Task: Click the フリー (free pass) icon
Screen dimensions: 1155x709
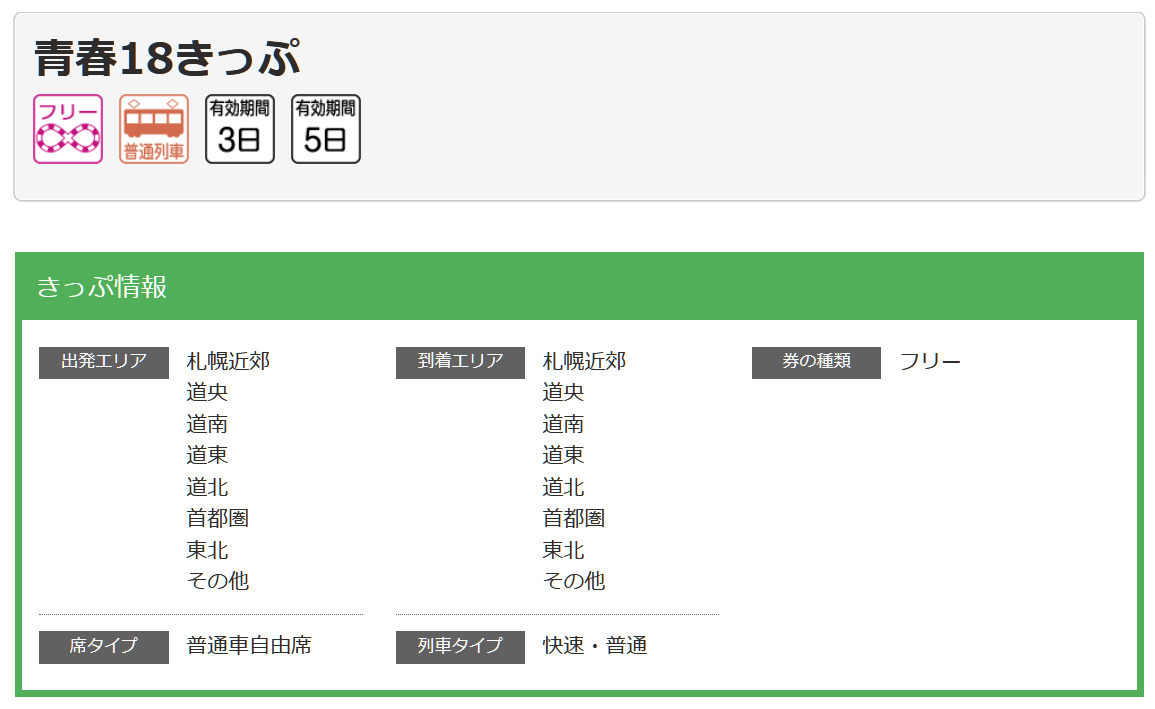Action: pyautogui.click(x=67, y=128)
